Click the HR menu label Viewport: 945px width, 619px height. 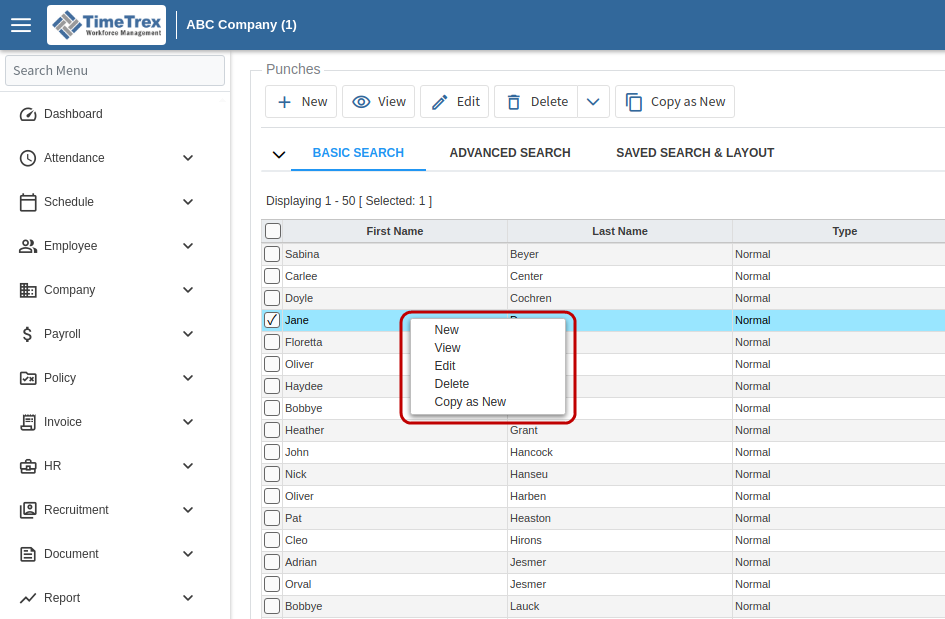click(x=52, y=466)
